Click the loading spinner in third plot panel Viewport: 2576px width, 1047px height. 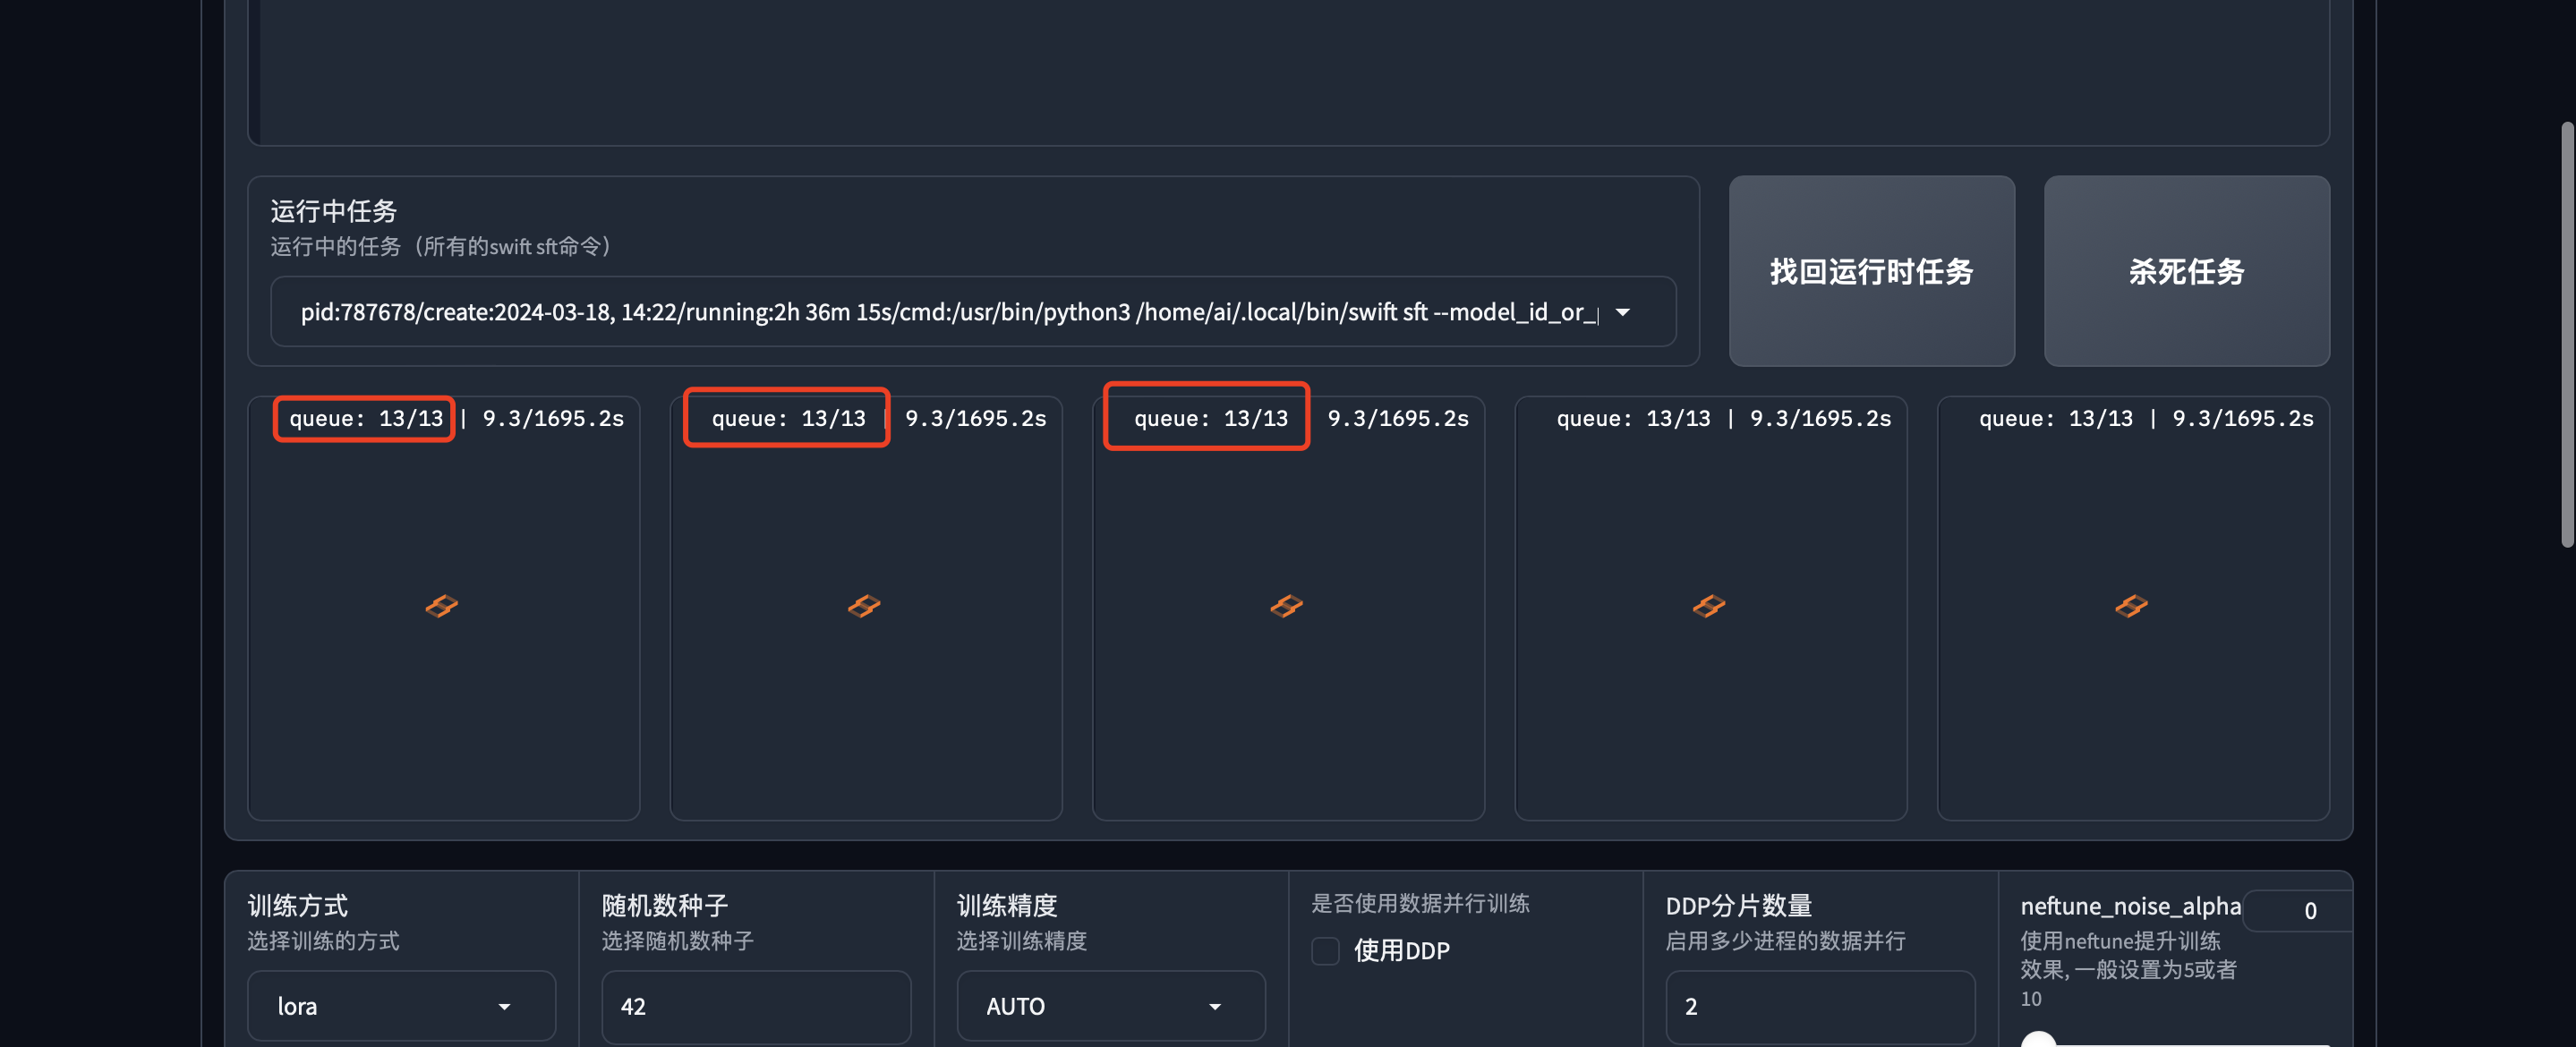(1286, 605)
